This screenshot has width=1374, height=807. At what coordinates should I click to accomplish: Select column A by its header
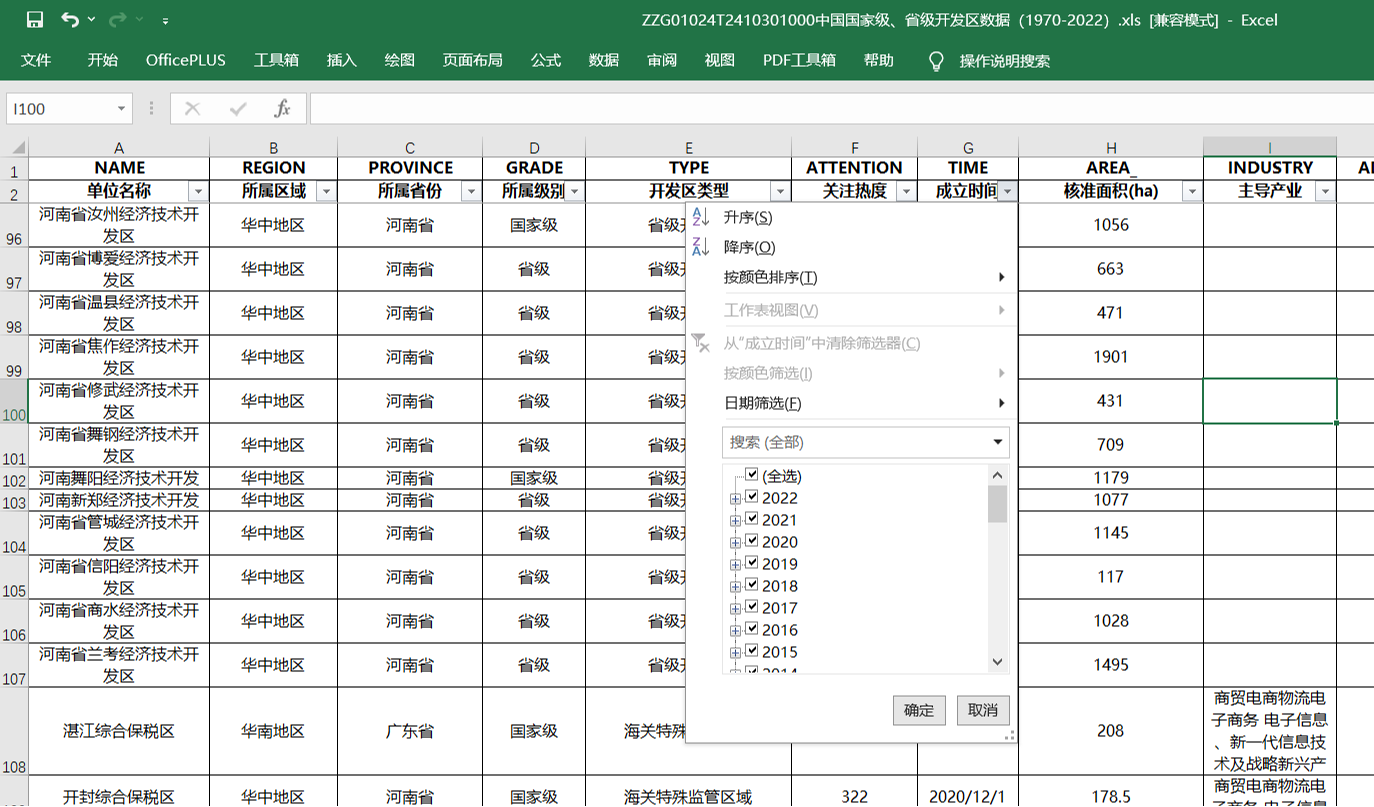click(x=119, y=147)
